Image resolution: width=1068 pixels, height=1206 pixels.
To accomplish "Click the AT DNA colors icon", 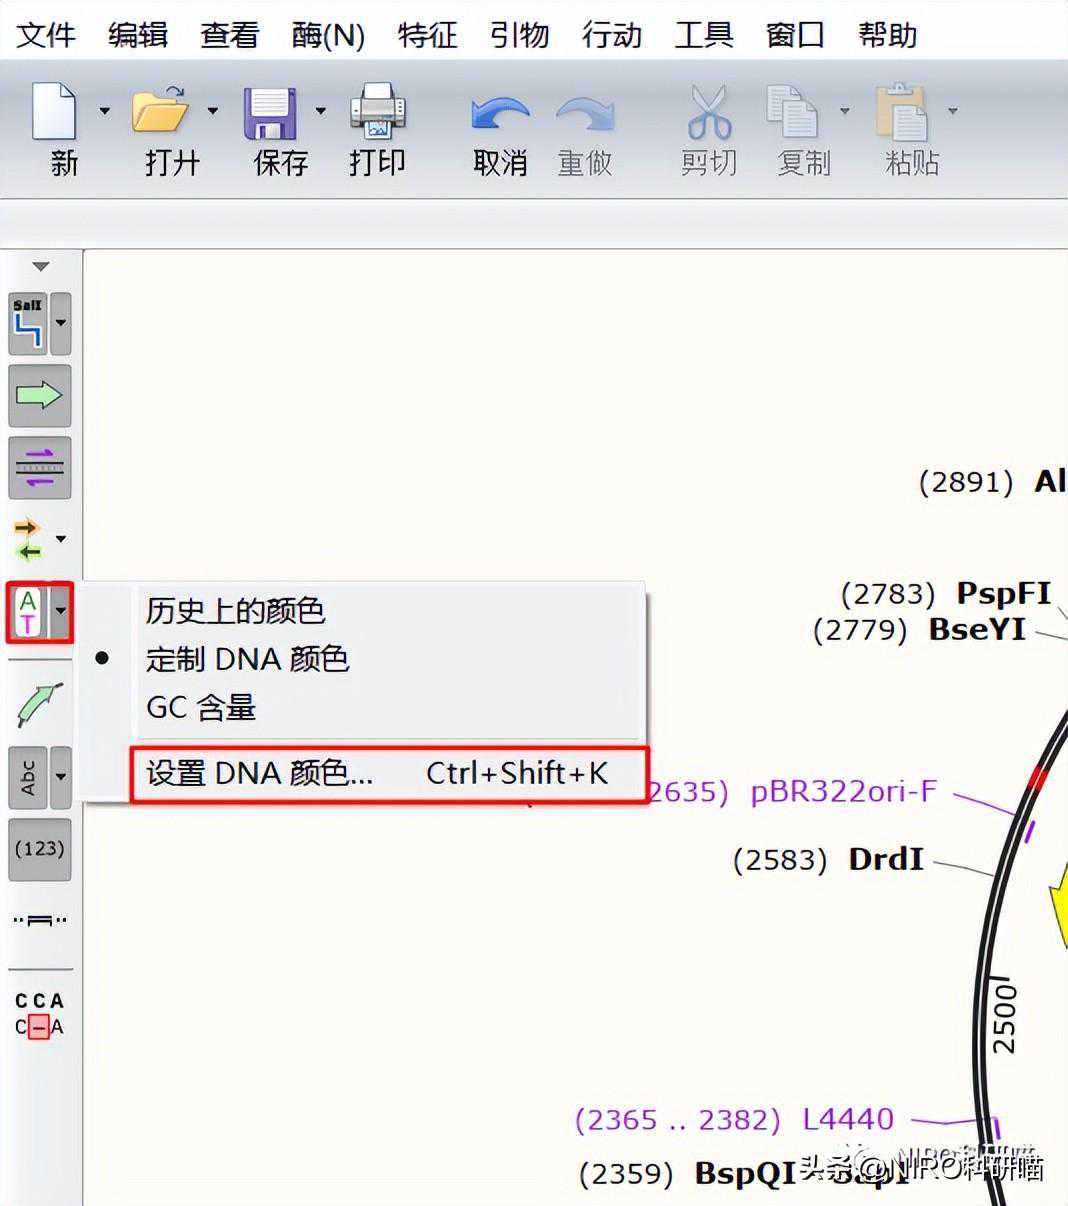I will pos(28,613).
